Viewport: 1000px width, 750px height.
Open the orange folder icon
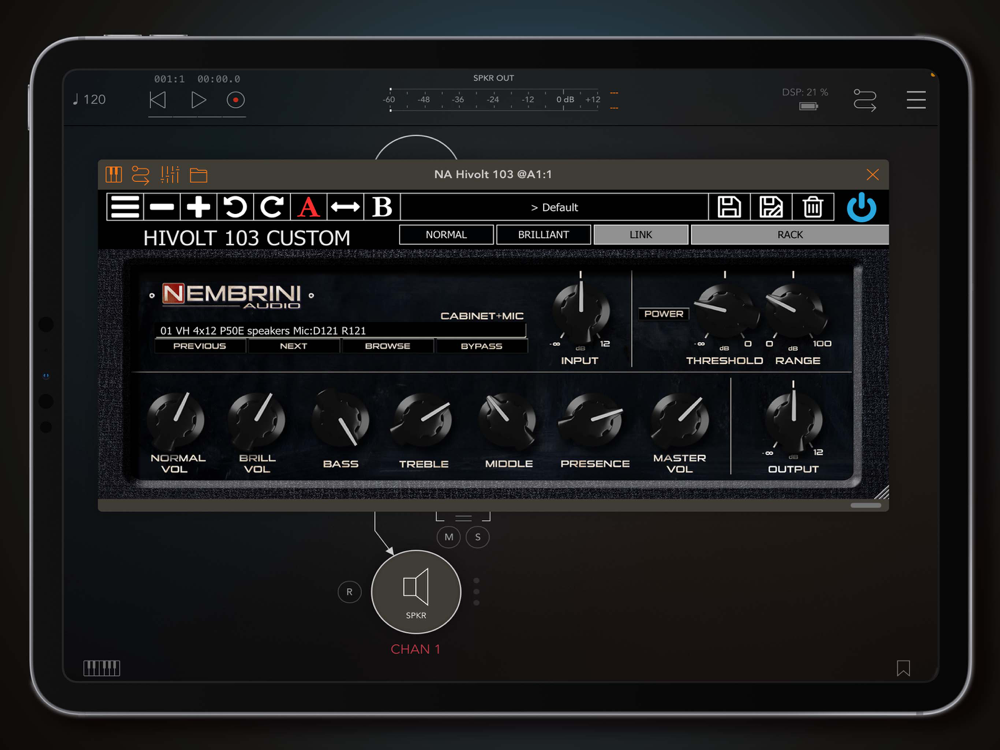(198, 175)
